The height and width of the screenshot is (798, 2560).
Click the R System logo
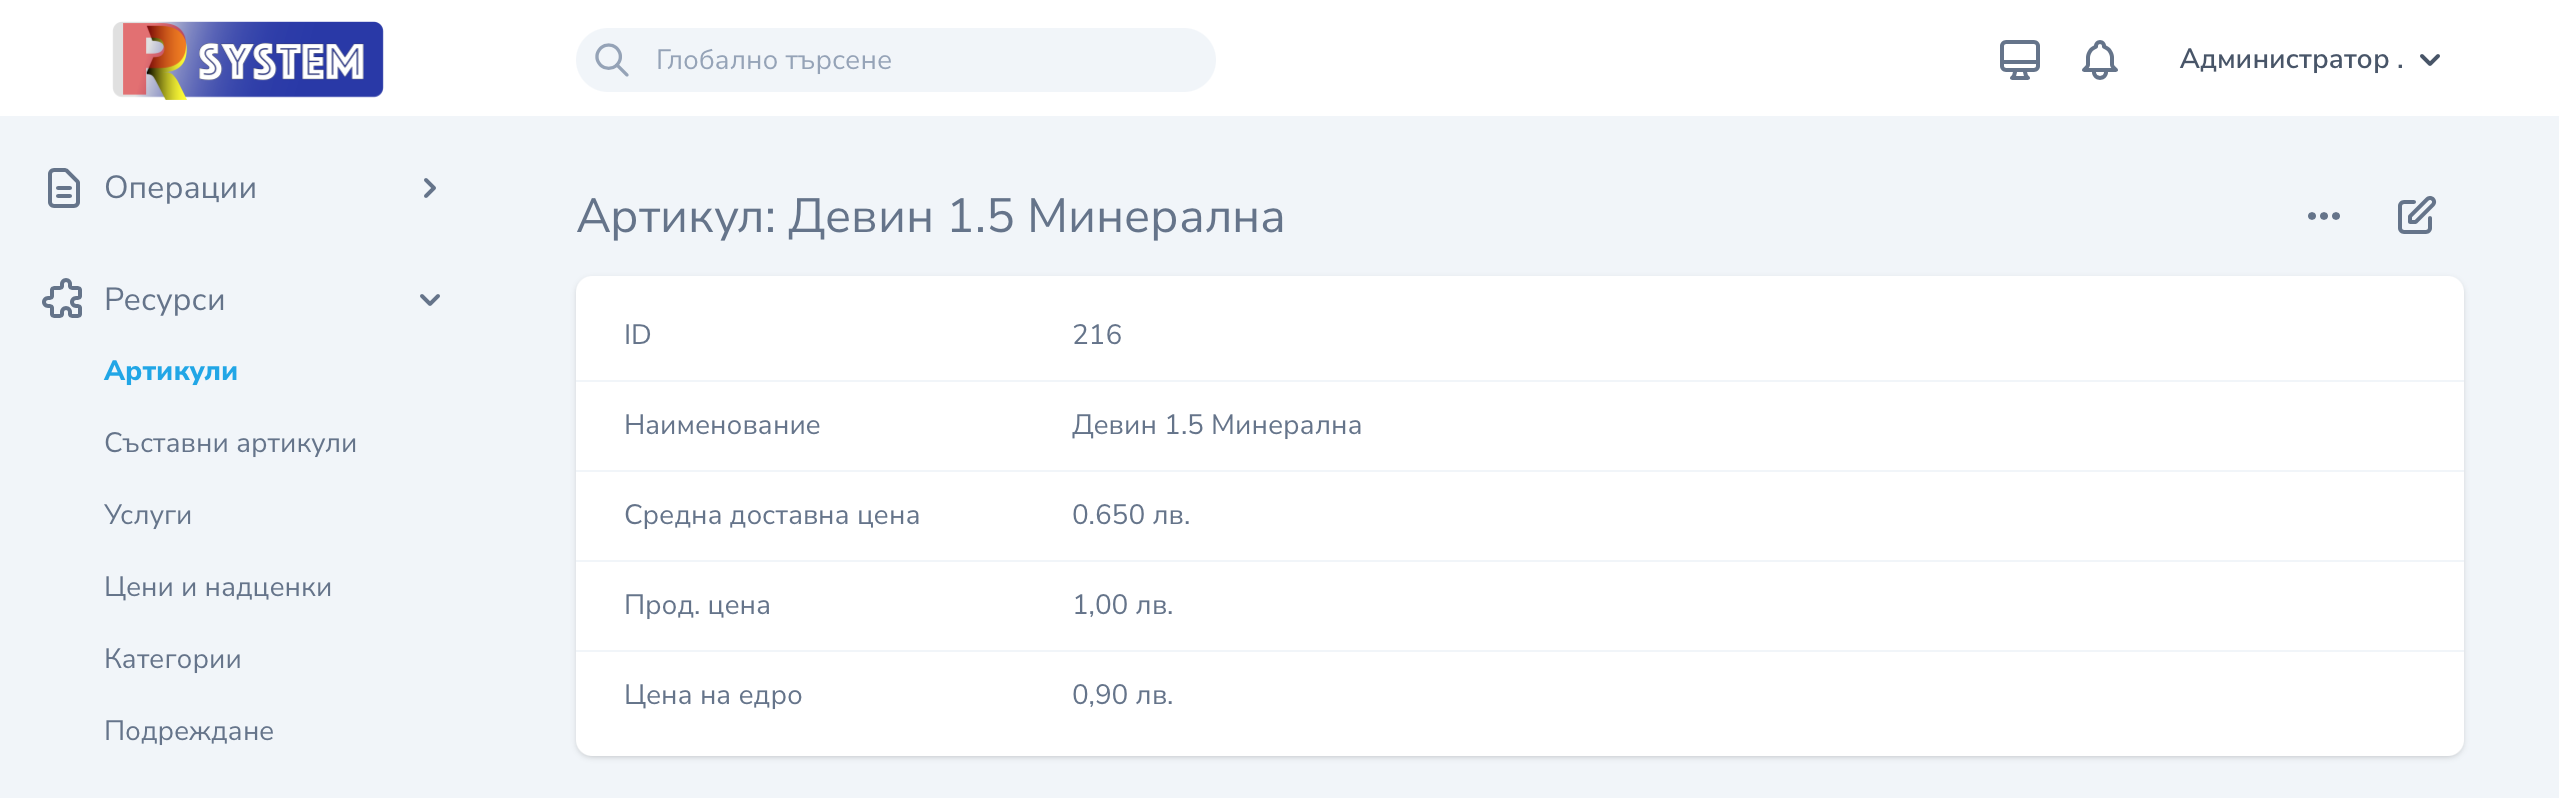point(248,60)
